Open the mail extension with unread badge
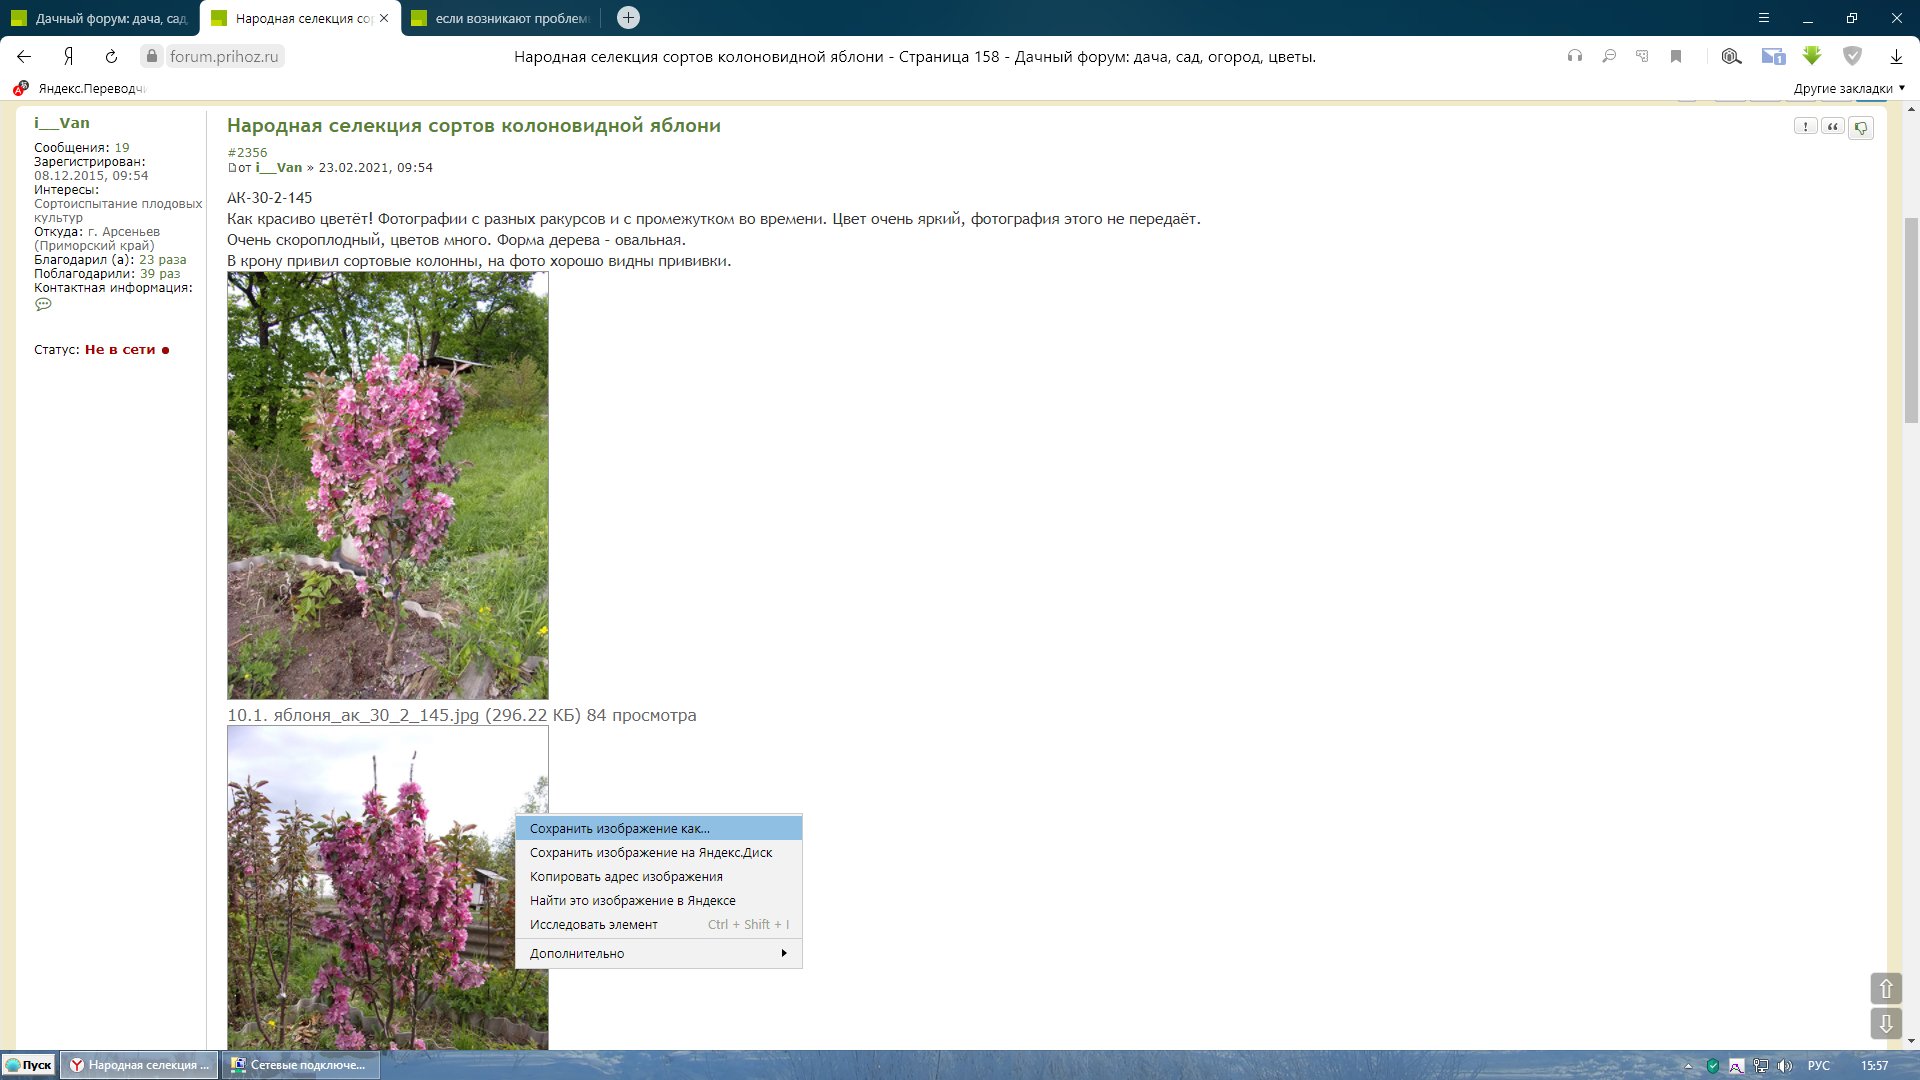Viewport: 1920px width, 1080px height. (1773, 57)
